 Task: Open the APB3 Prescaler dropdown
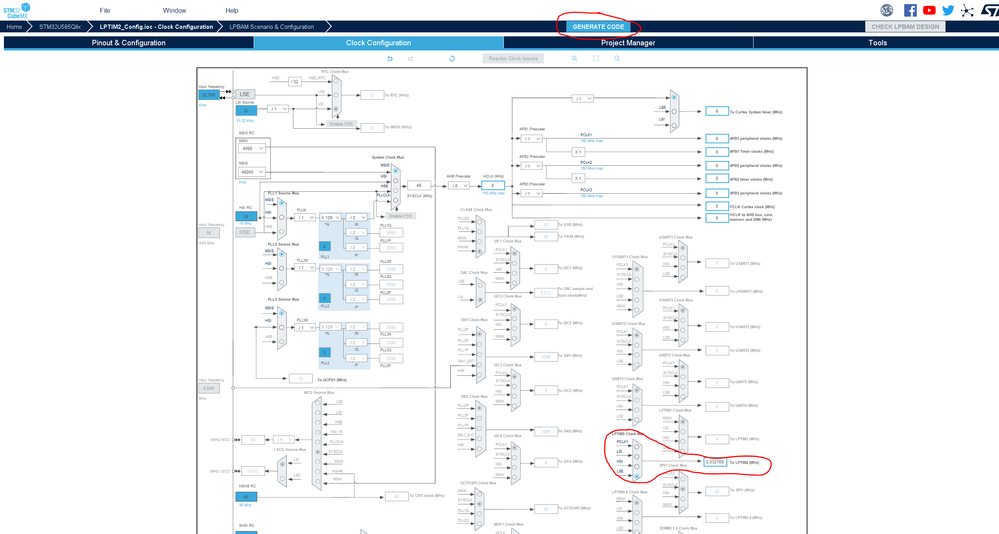[x=531, y=193]
